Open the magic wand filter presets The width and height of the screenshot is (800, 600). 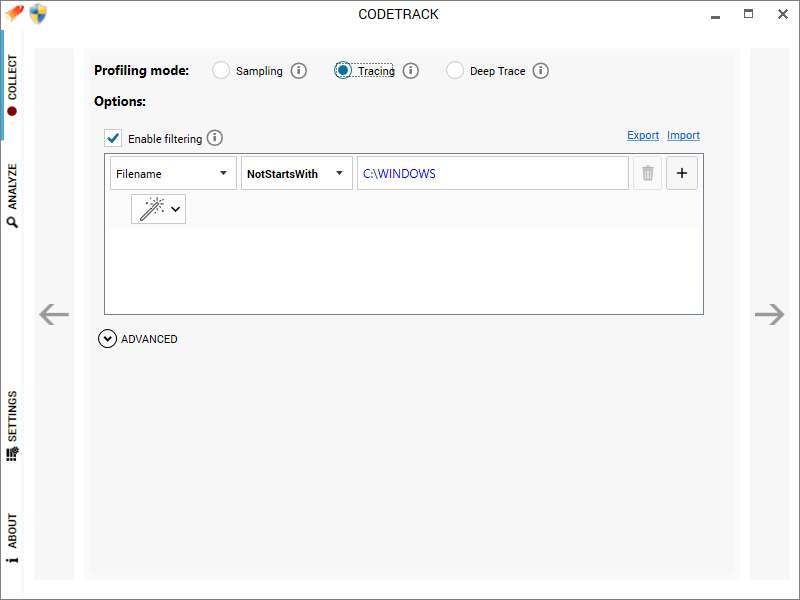158,209
